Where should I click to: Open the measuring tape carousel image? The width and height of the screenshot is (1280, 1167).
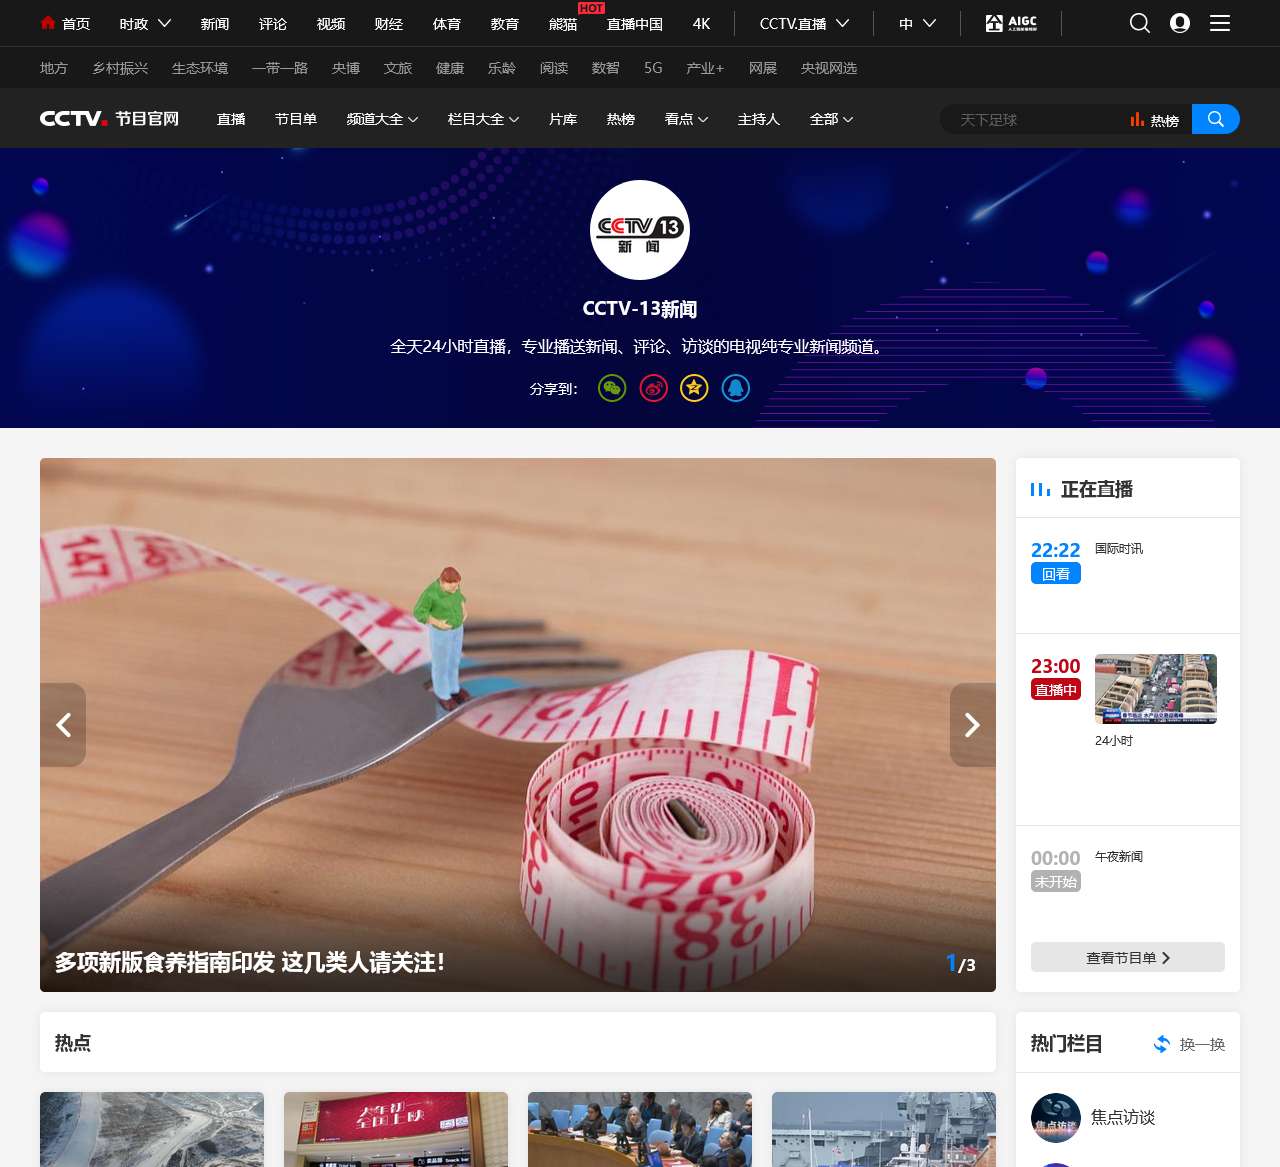click(x=518, y=725)
